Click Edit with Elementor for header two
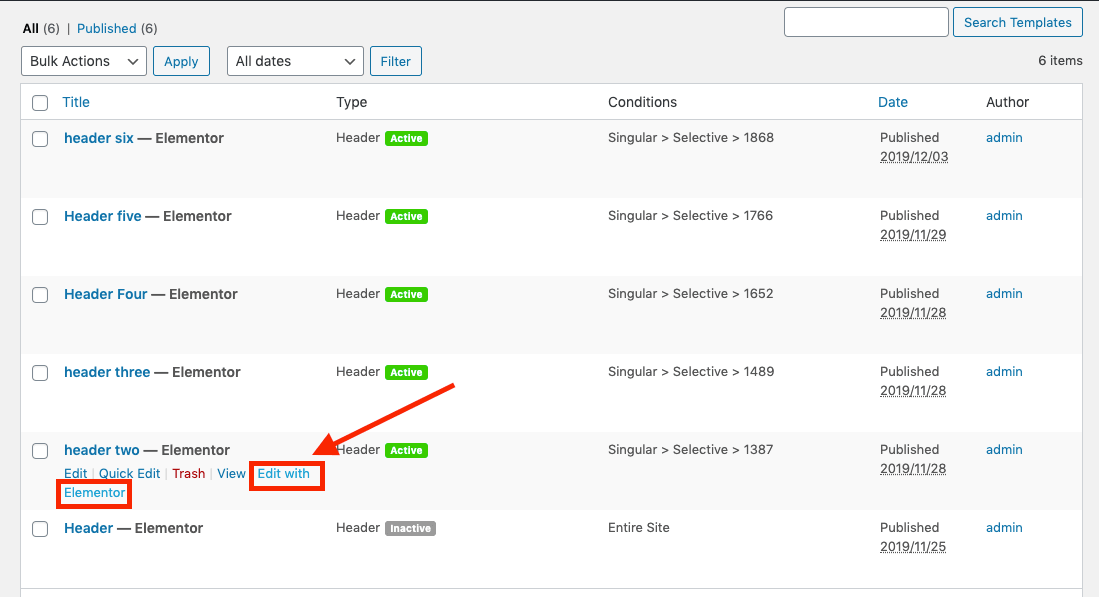The image size is (1099, 597). click(287, 473)
